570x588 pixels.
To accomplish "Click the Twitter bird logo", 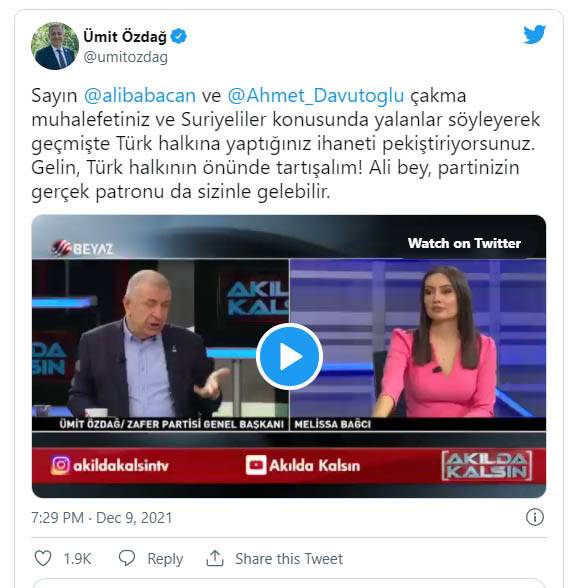I will 534,34.
